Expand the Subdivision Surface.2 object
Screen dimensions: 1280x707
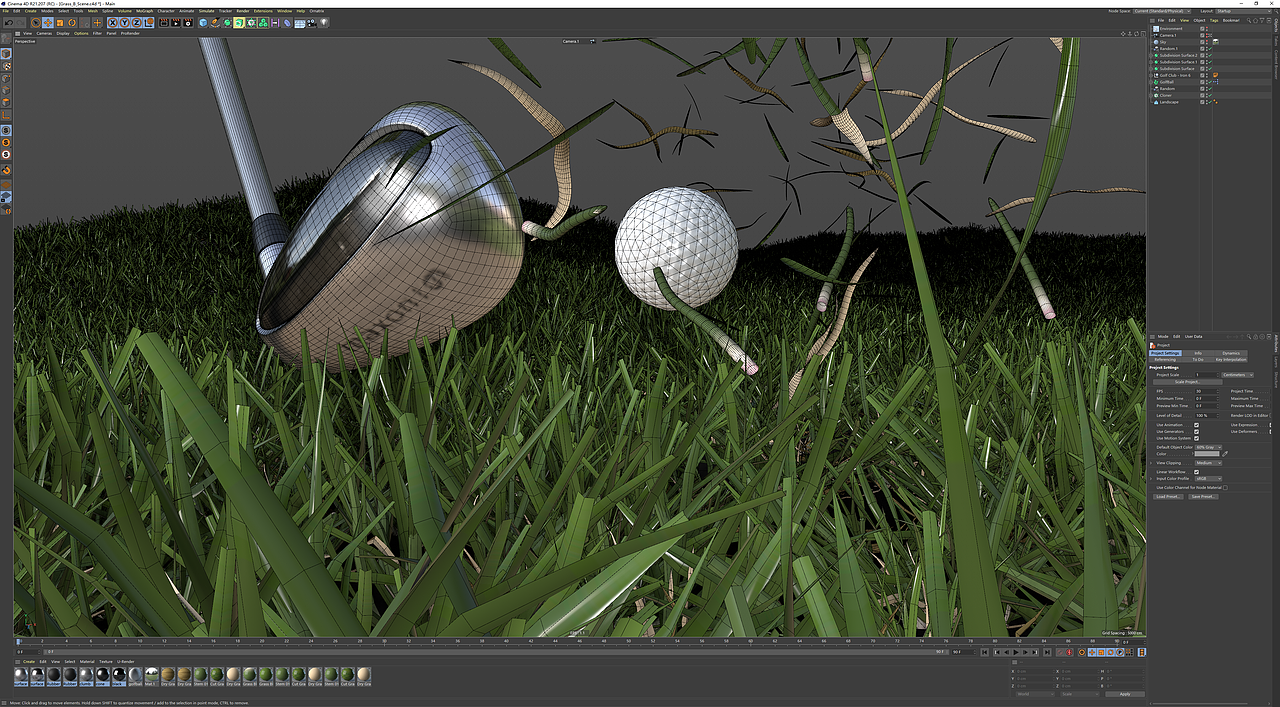[x=1151, y=55]
